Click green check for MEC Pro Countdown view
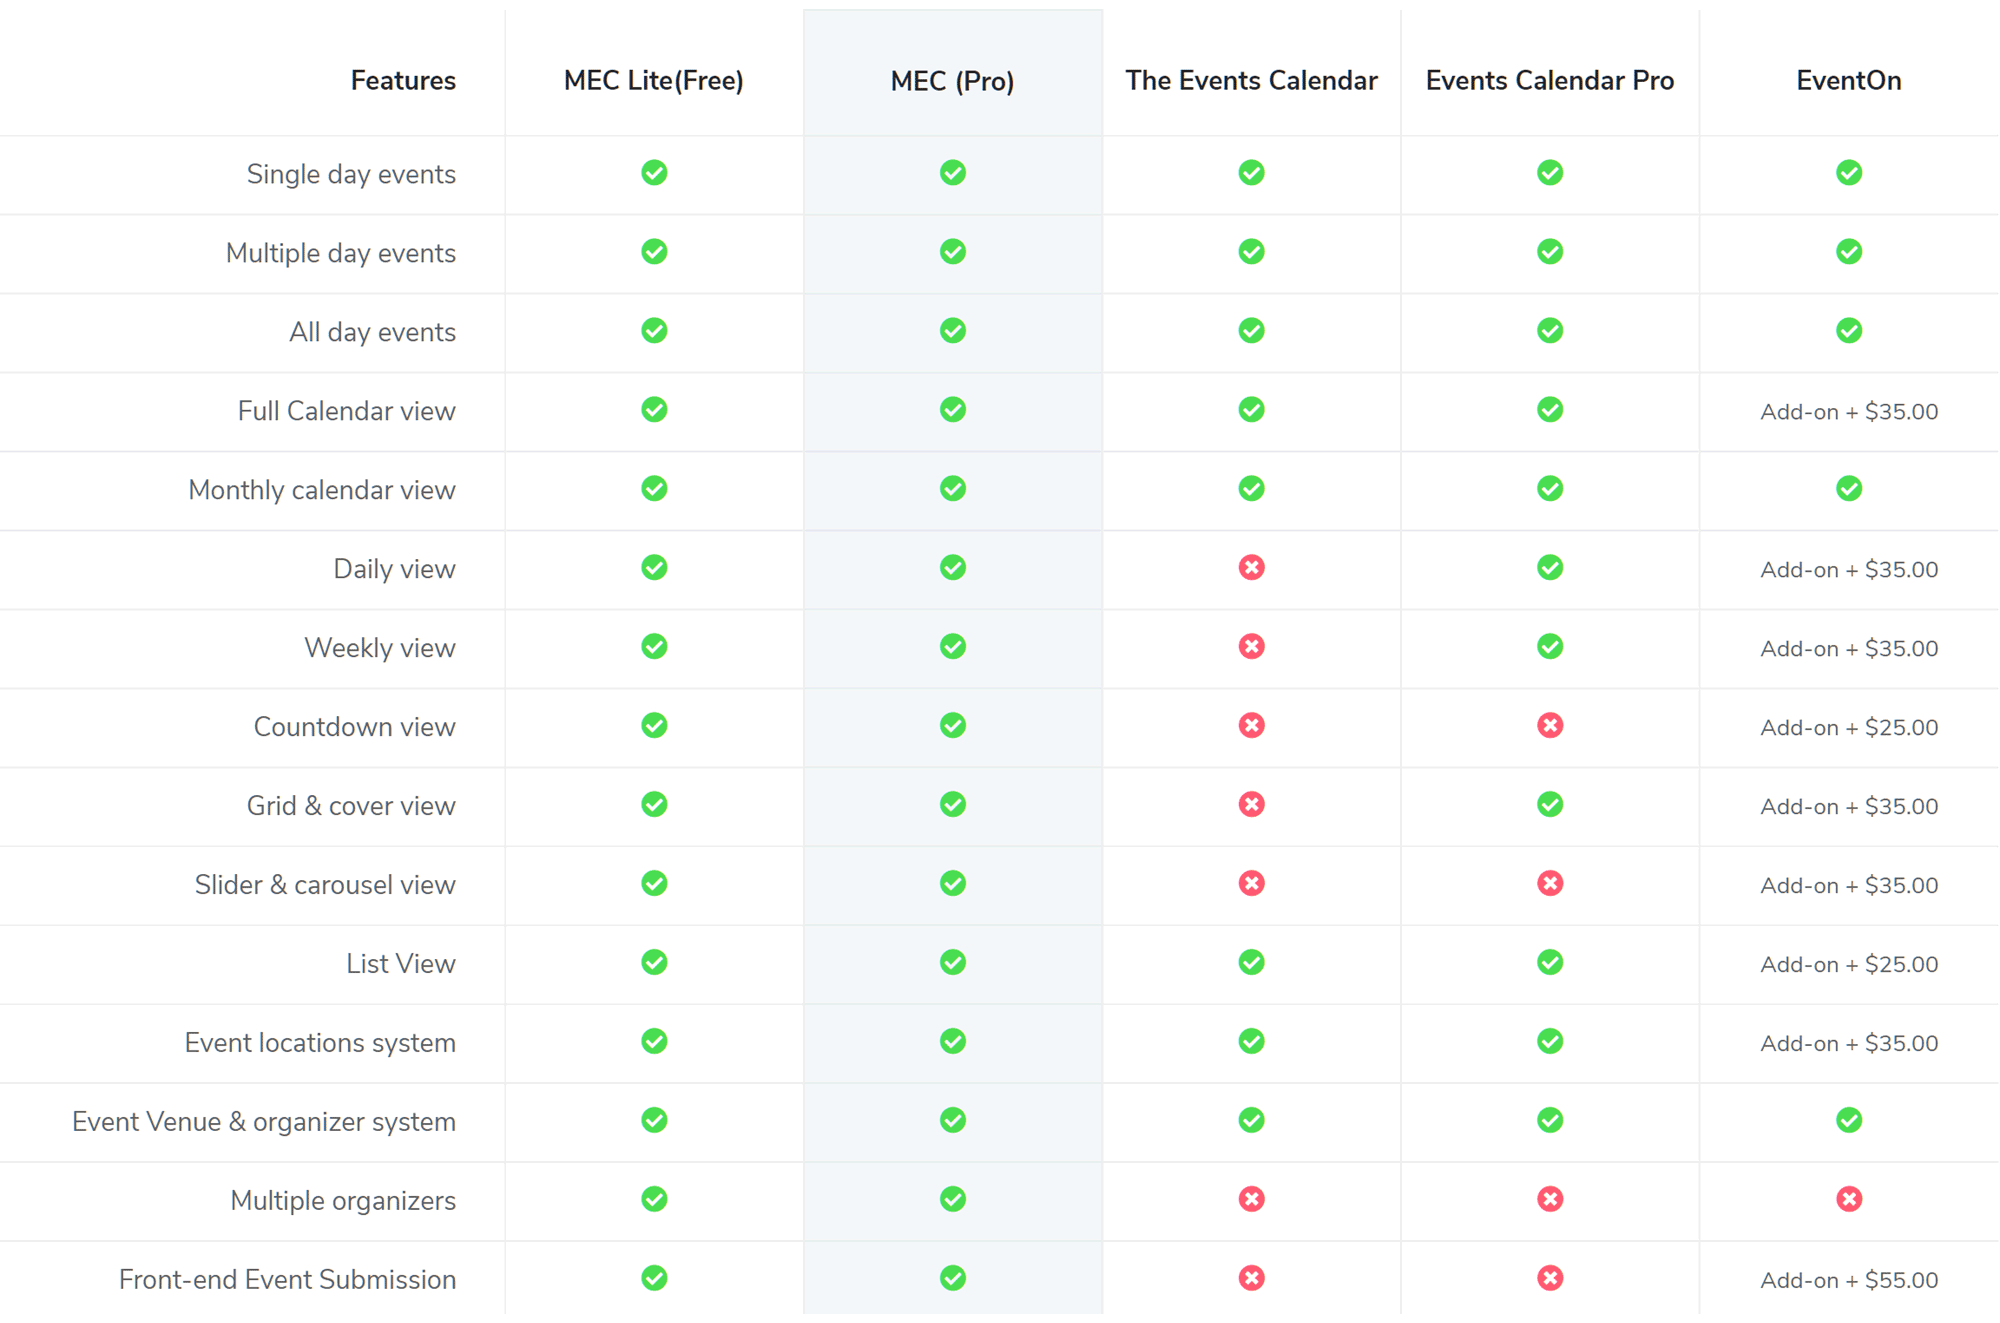Screen dimensions: 2000x1323 [952, 726]
